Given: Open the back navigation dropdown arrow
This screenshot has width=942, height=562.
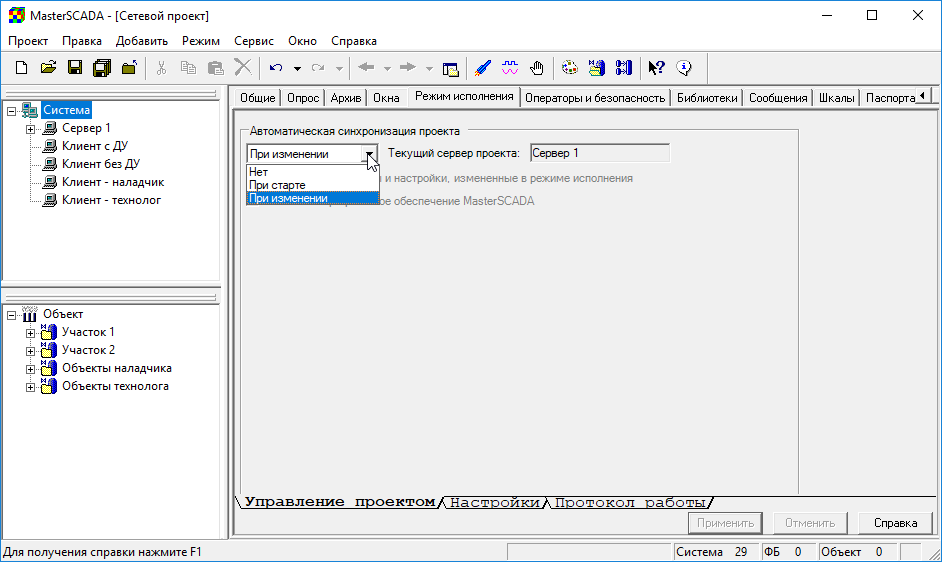Looking at the screenshot, I should click(x=387, y=69).
